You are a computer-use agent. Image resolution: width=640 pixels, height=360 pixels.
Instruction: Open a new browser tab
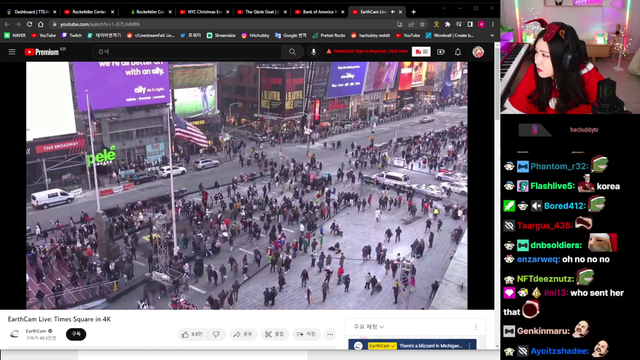413,12
